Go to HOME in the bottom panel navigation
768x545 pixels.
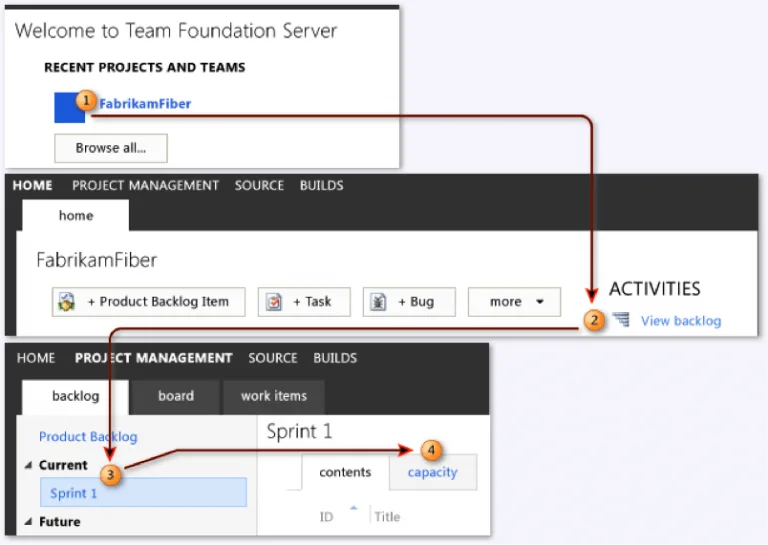(36, 358)
